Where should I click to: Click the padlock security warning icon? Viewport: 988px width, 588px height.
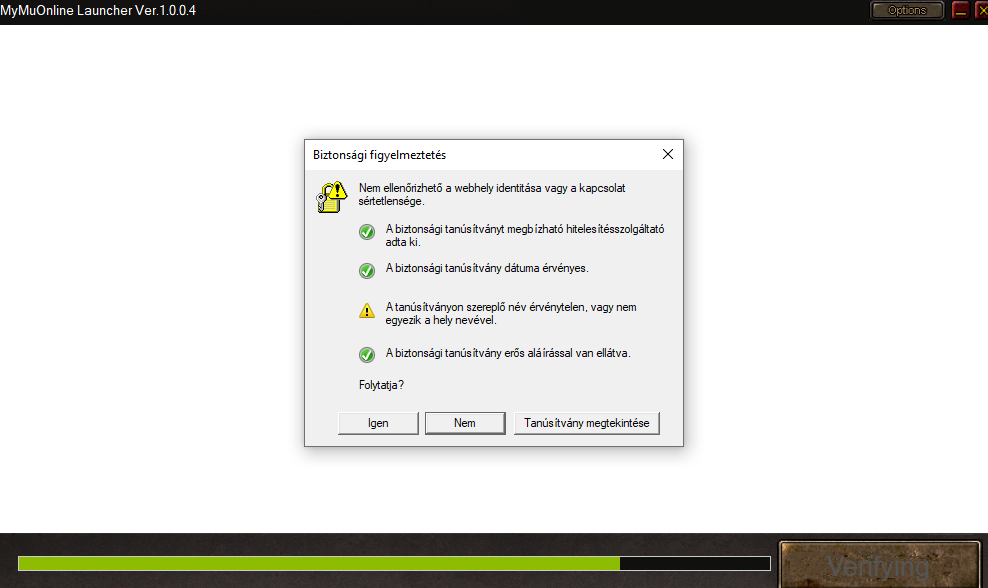point(331,197)
